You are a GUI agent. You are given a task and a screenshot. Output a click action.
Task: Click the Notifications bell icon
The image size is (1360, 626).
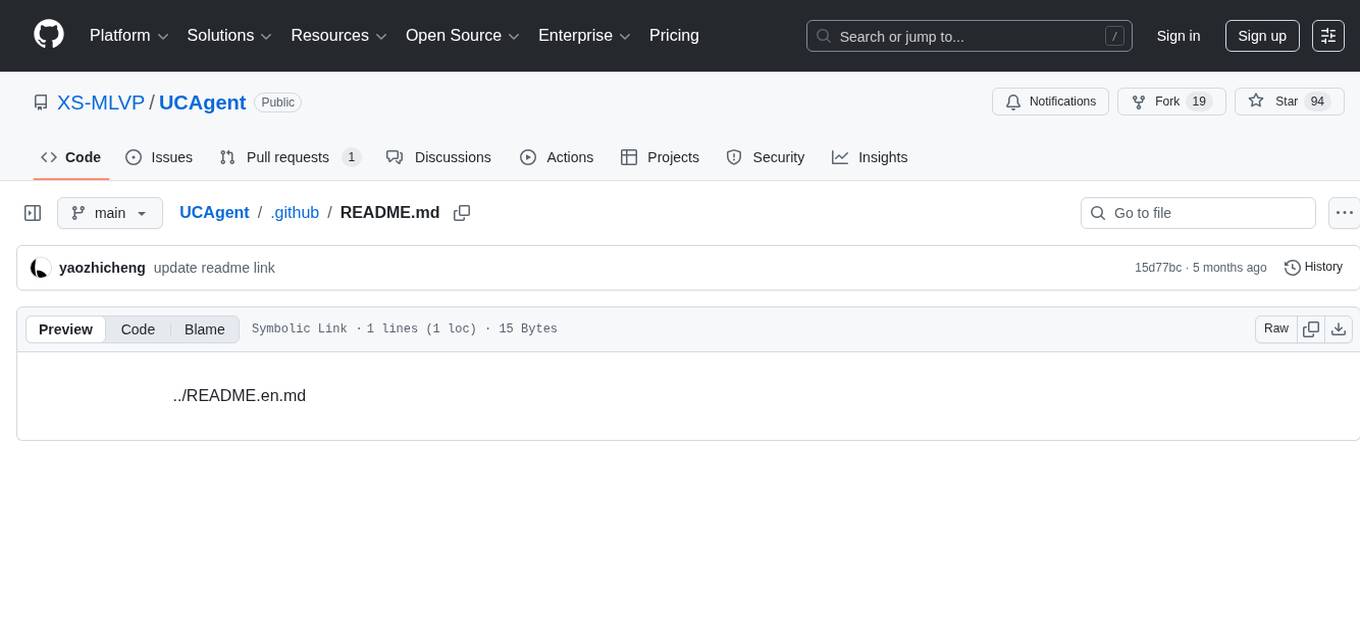click(x=1013, y=101)
